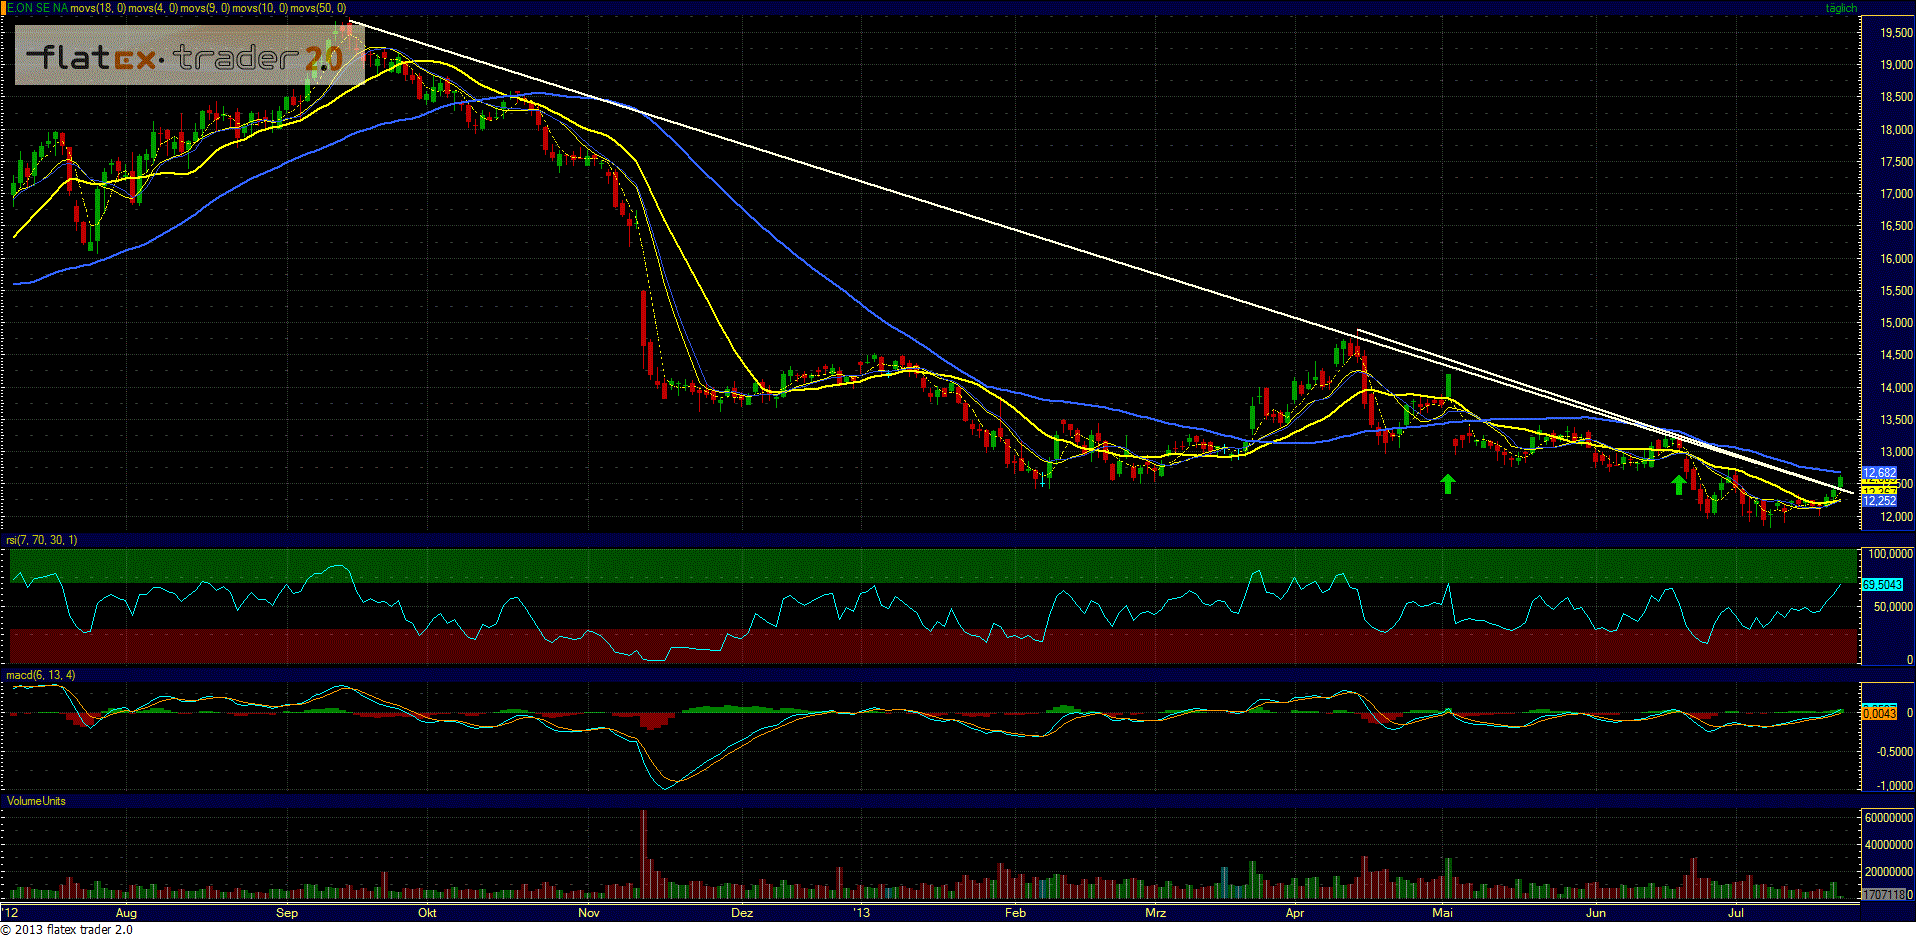Click the Nov label on time axis
1916x939 pixels.
point(589,913)
